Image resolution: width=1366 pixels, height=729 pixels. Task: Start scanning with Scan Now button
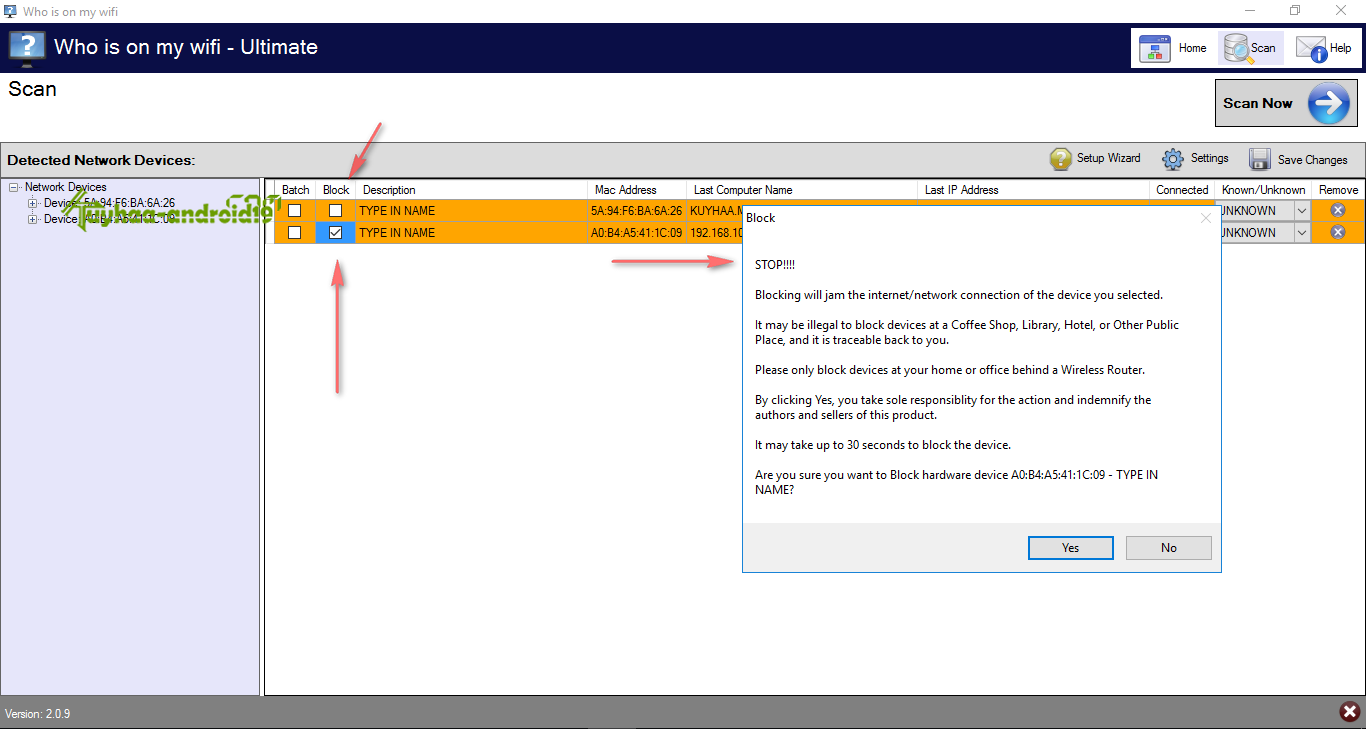click(1286, 103)
